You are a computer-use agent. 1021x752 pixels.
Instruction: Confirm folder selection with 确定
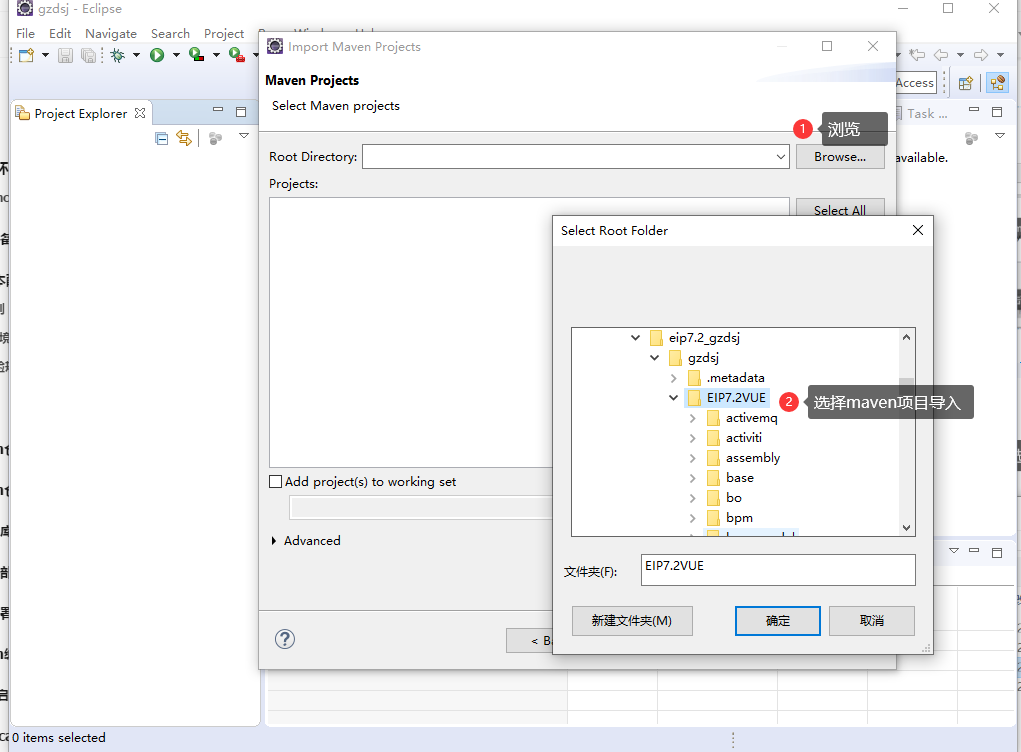777,621
